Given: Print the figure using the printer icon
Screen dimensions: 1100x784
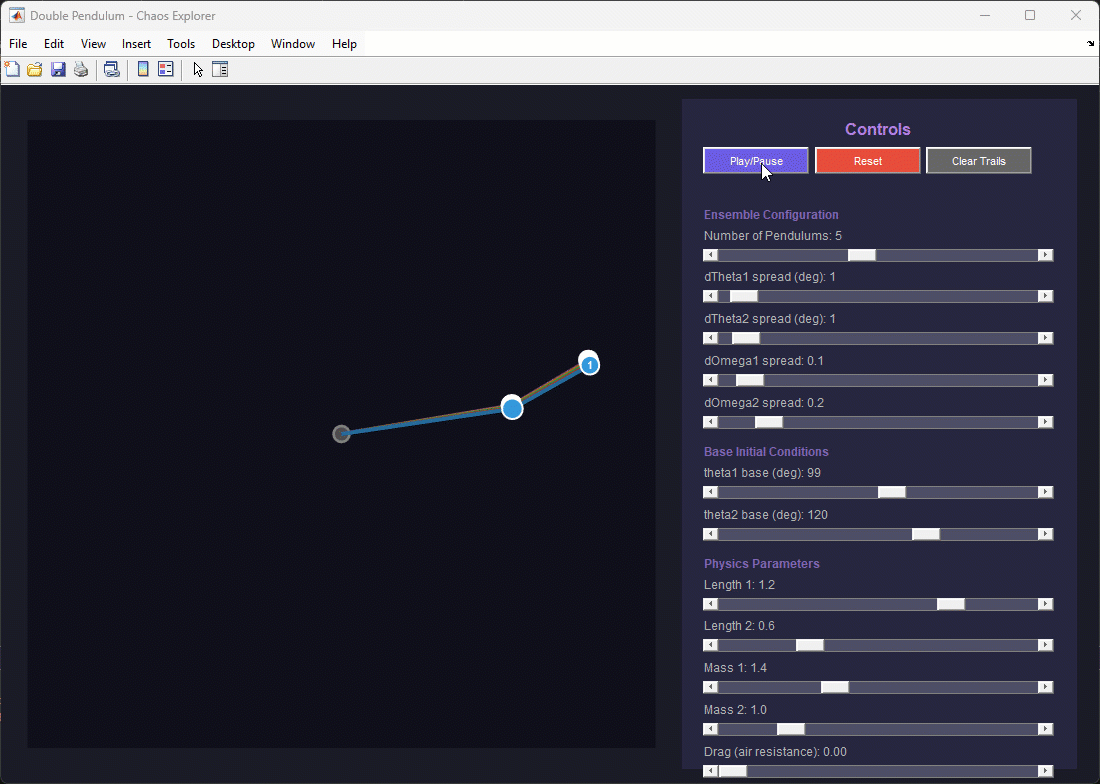Looking at the screenshot, I should pyautogui.click(x=80, y=69).
